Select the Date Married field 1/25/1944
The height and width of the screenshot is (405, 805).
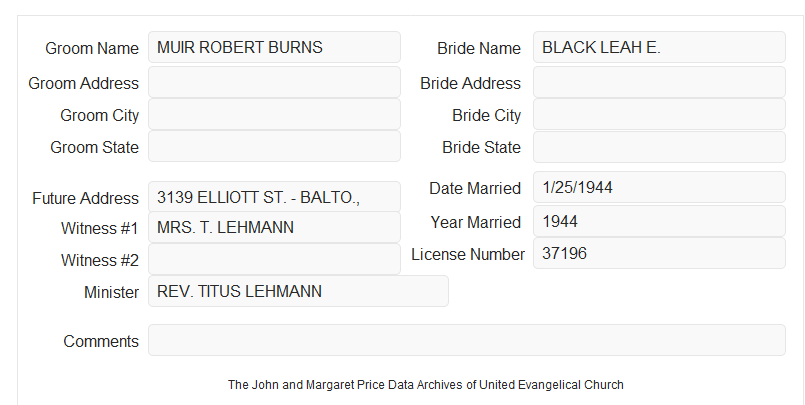[659, 187]
